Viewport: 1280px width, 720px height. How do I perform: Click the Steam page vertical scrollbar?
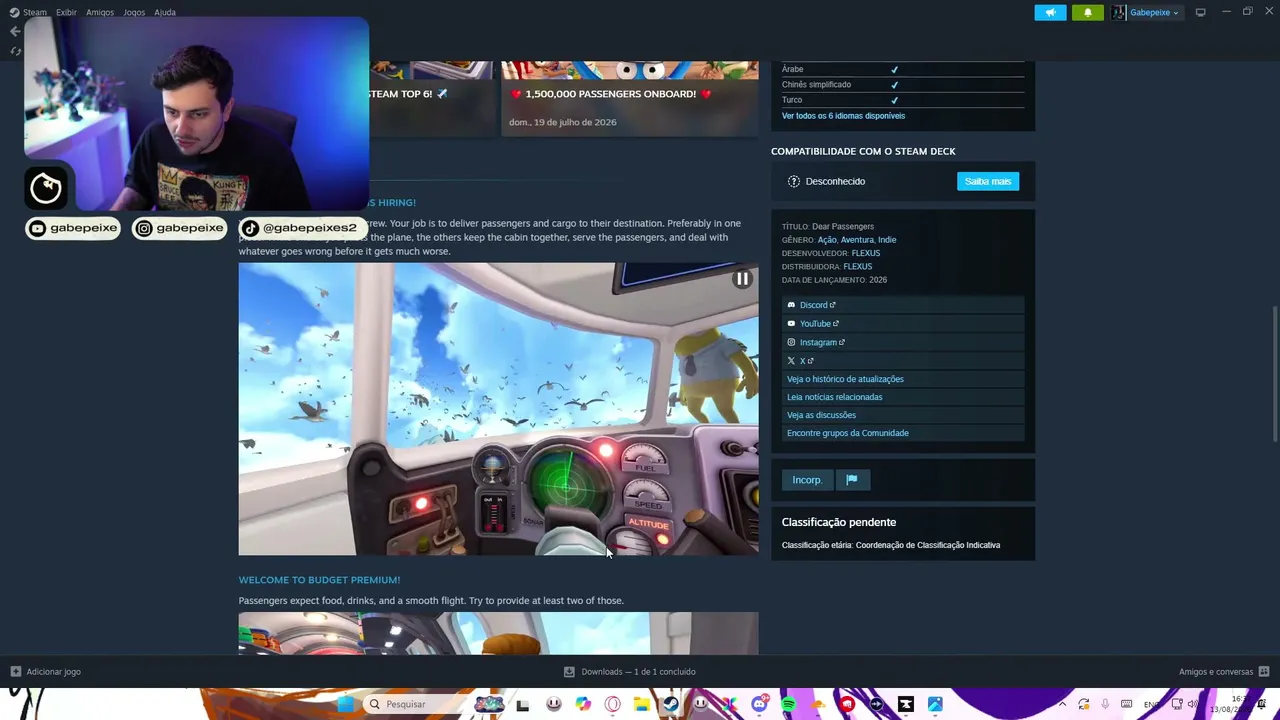(x=1274, y=372)
